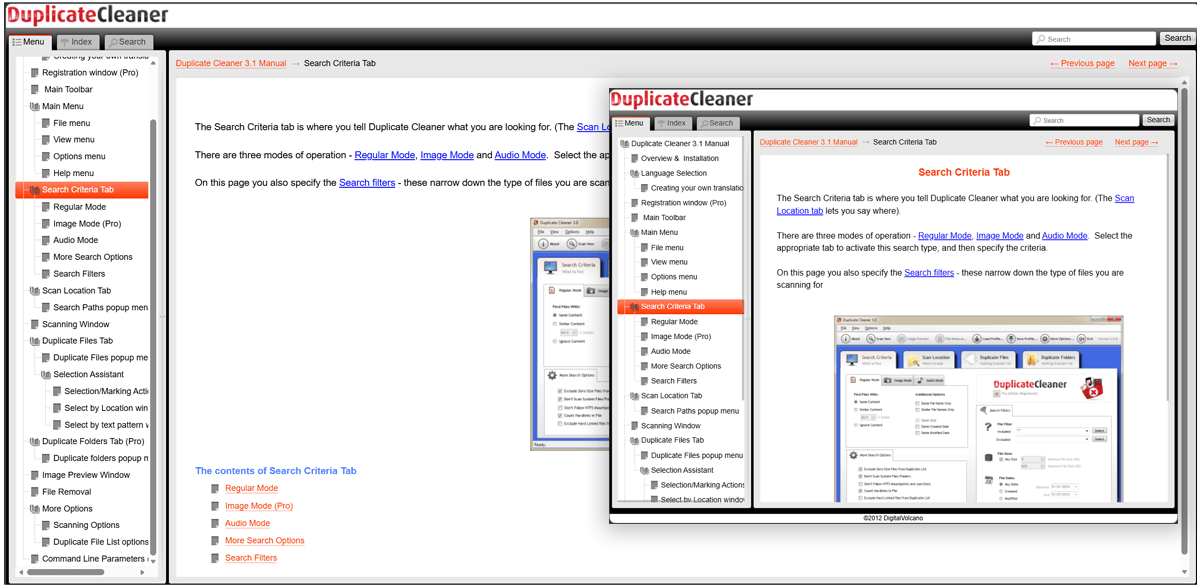
Task: Go to the Next page link
Action: [x=1152, y=63]
